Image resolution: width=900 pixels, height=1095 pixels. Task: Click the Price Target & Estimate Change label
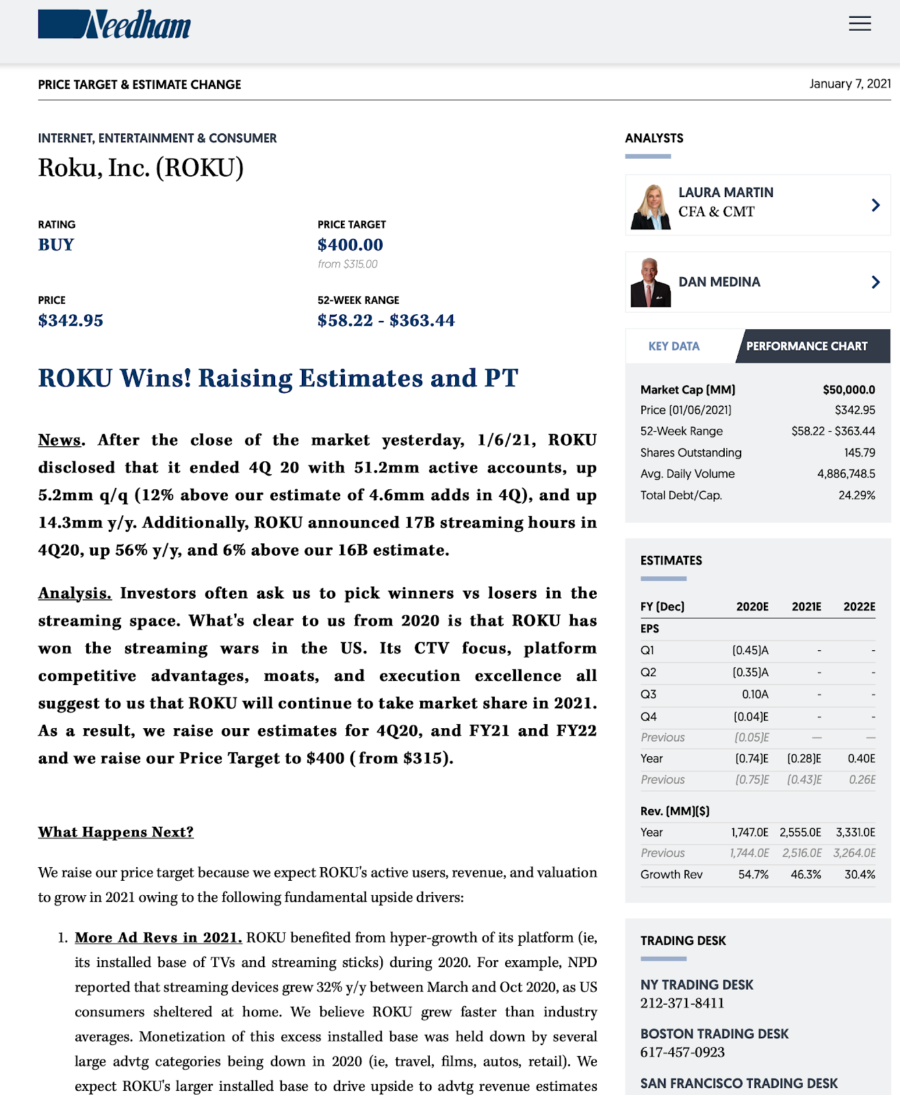coord(140,84)
